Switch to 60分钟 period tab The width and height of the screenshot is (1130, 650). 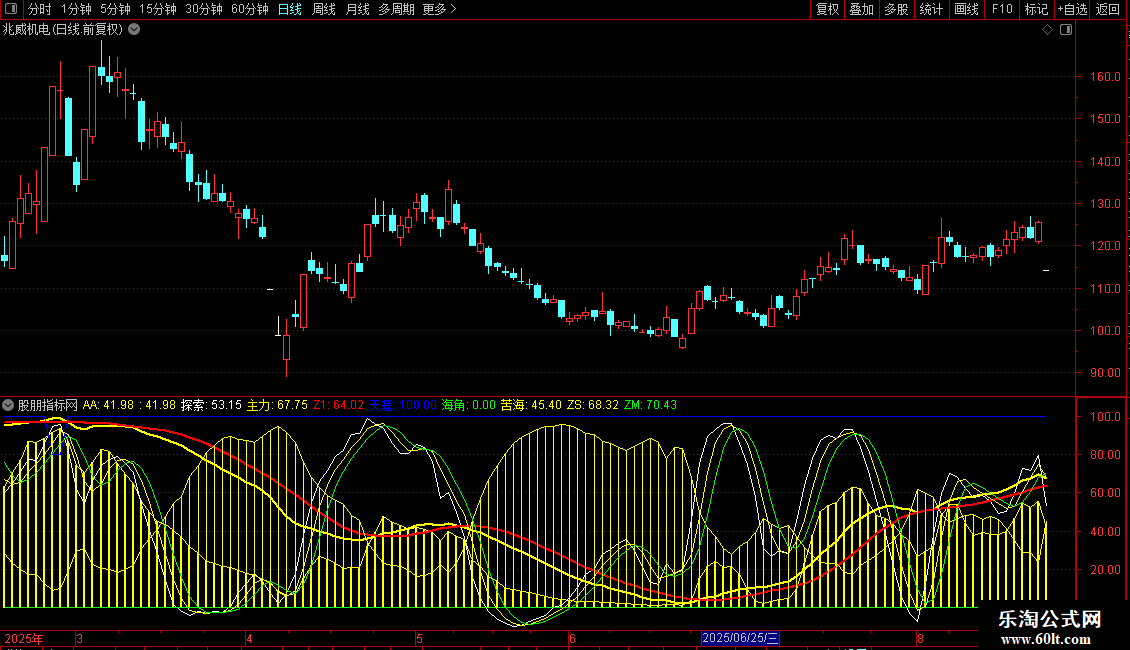tap(249, 9)
